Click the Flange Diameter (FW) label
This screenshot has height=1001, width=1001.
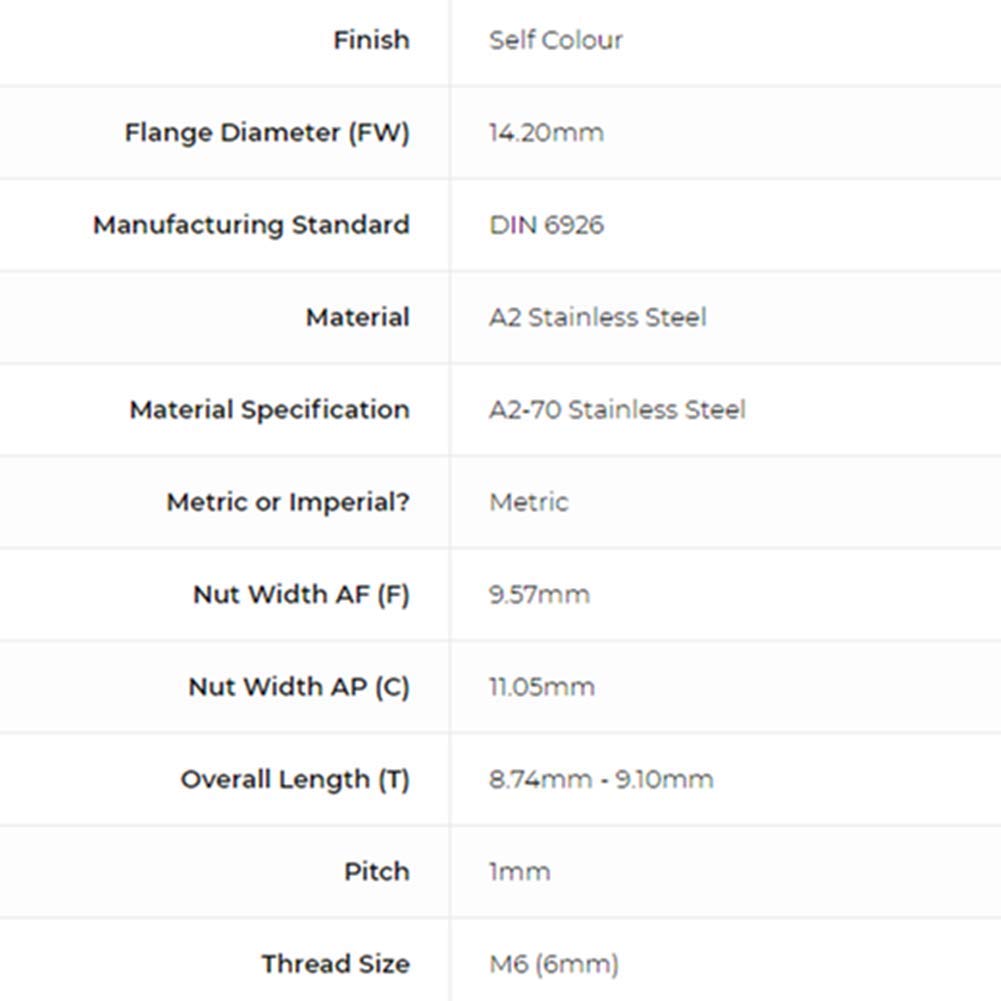[x=267, y=133]
